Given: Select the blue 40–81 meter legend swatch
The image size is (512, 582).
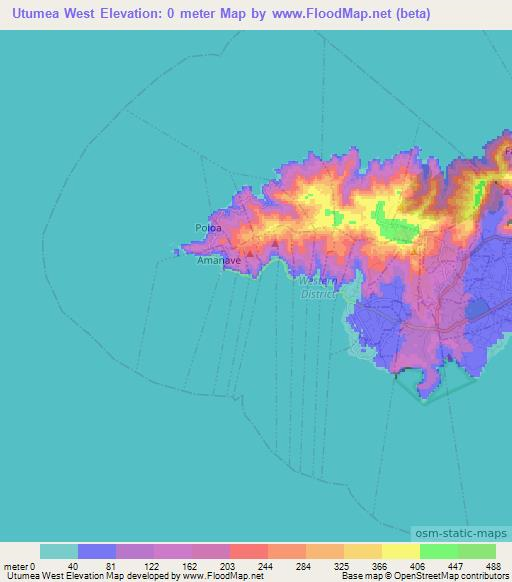Looking at the screenshot, I should tap(97, 552).
